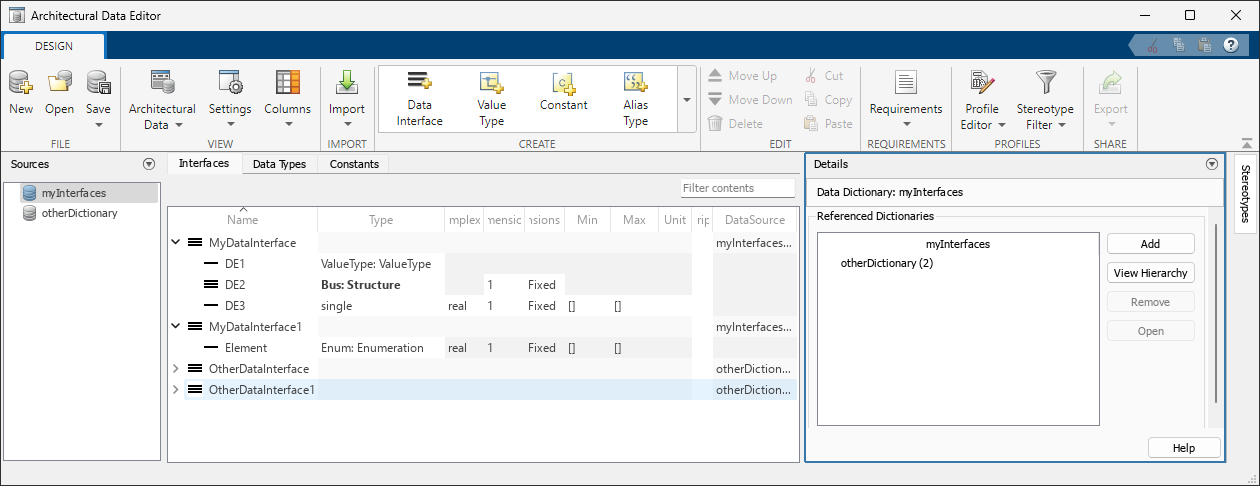Click the Filter contents search field
This screenshot has width=1260, height=486.
[x=737, y=188]
